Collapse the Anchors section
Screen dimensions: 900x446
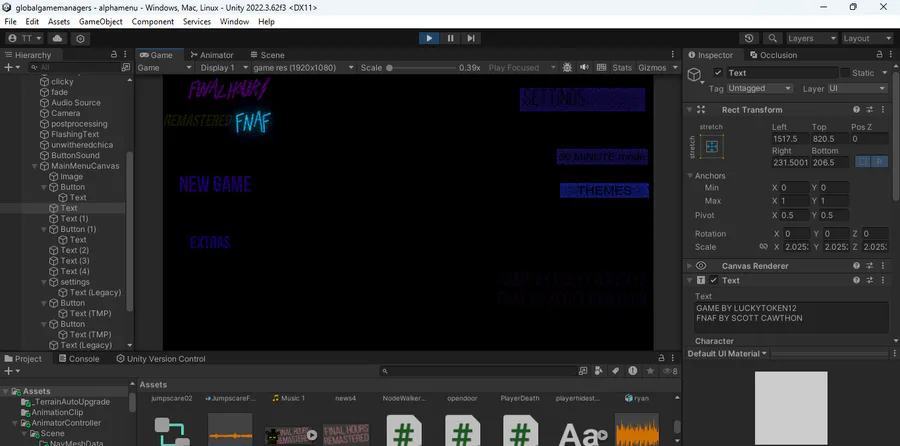[x=690, y=176]
